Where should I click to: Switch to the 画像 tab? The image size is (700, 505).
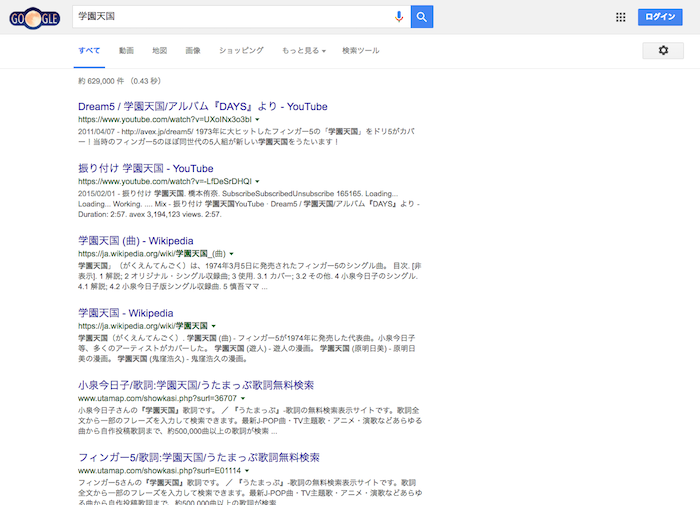[x=193, y=50]
